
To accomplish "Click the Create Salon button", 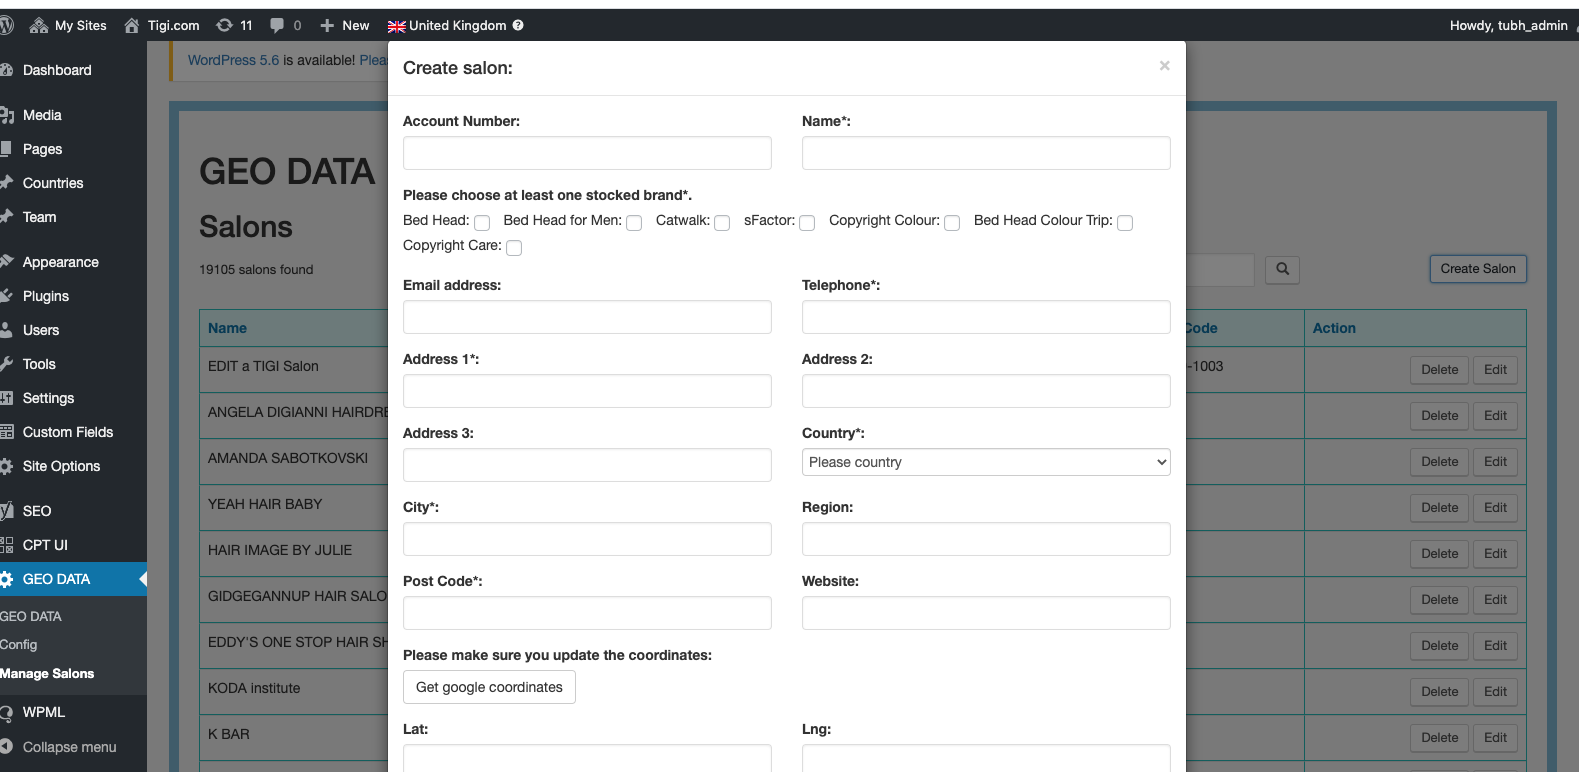I will click(x=1477, y=269).
